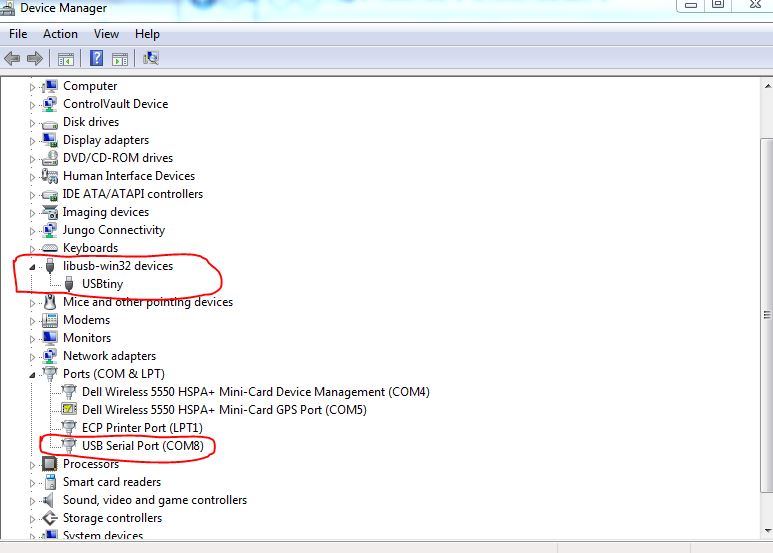
Task: Expand the IDE ATA/ATAPI controllers node
Action: [33, 195]
